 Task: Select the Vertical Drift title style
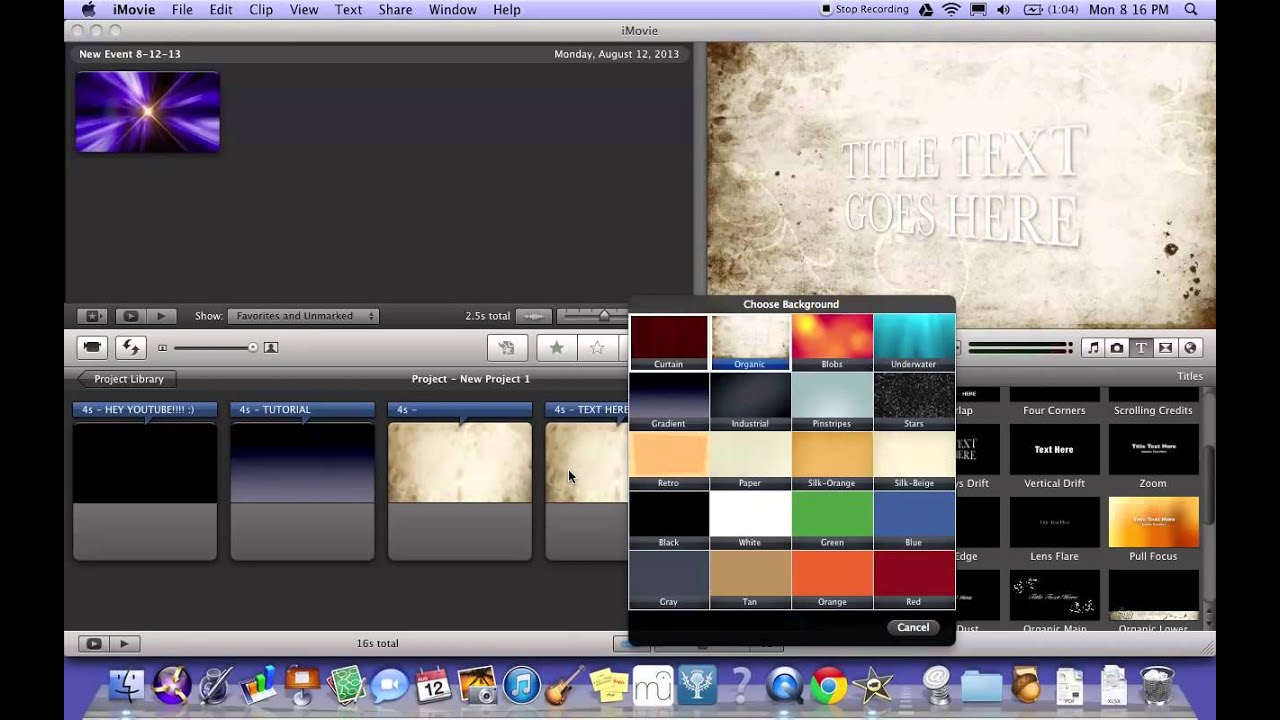[x=1054, y=457]
